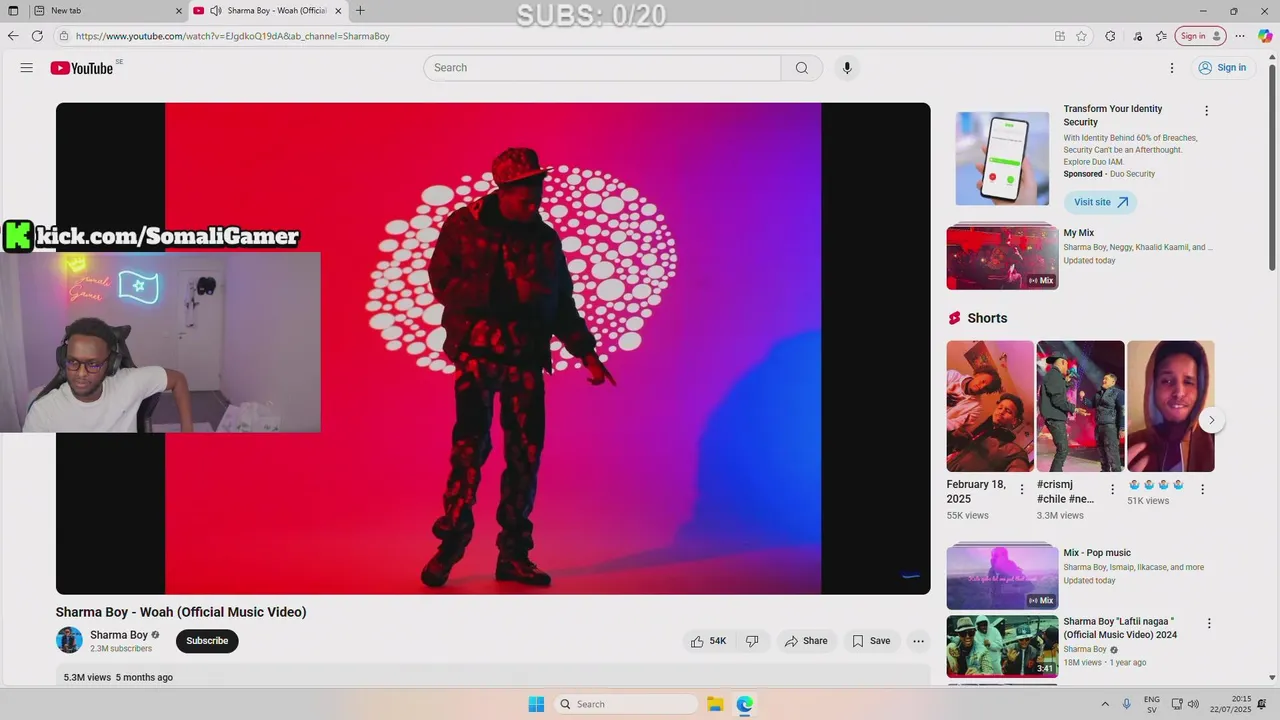1280x720 pixels.
Task: Open the 51K views short thumbnail
Action: (1171, 406)
